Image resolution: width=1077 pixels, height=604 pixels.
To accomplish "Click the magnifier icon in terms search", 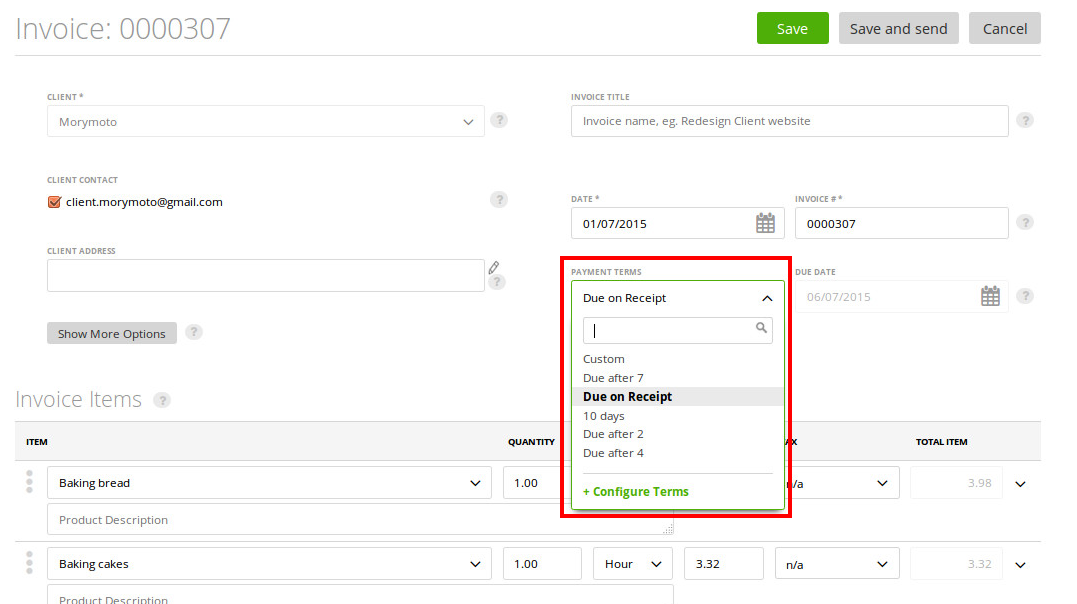I will click(x=761, y=328).
